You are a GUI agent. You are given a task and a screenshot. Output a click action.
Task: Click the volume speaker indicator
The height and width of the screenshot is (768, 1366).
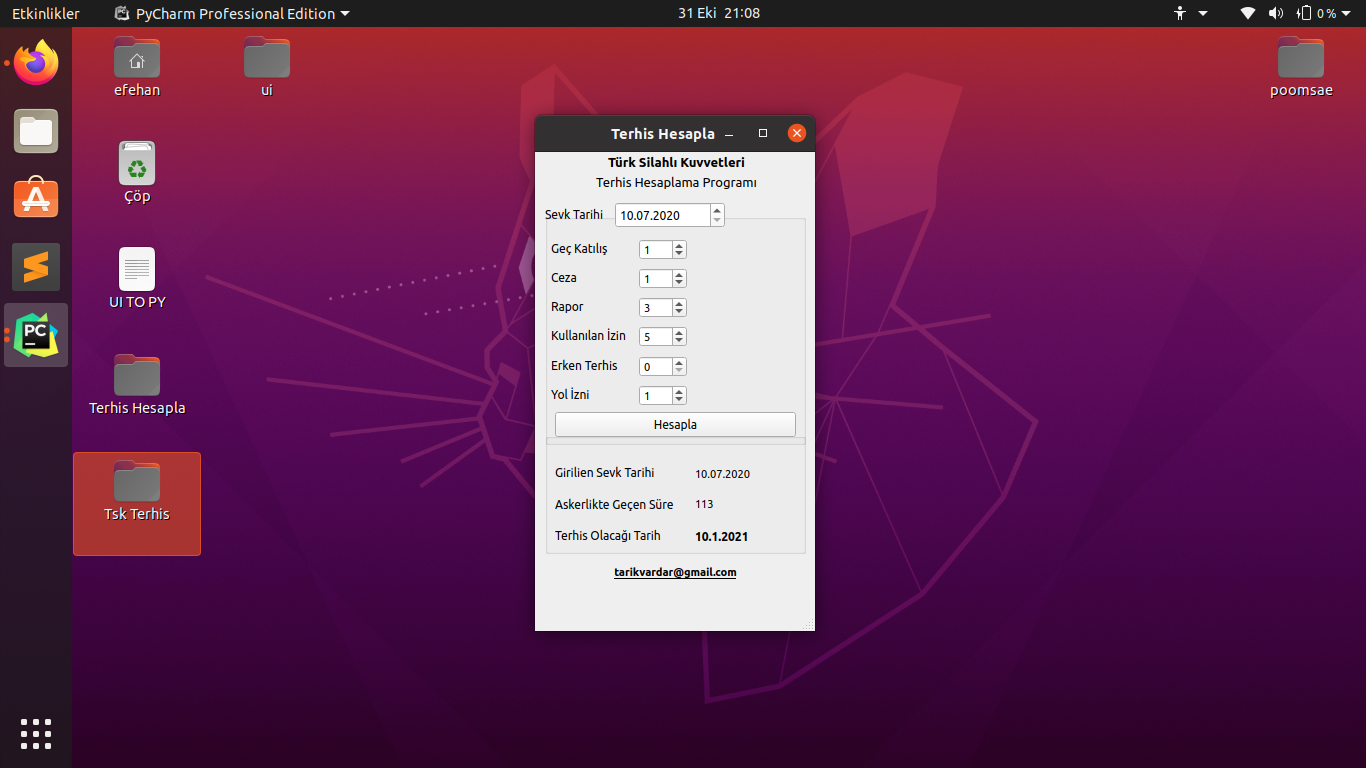[1275, 13]
